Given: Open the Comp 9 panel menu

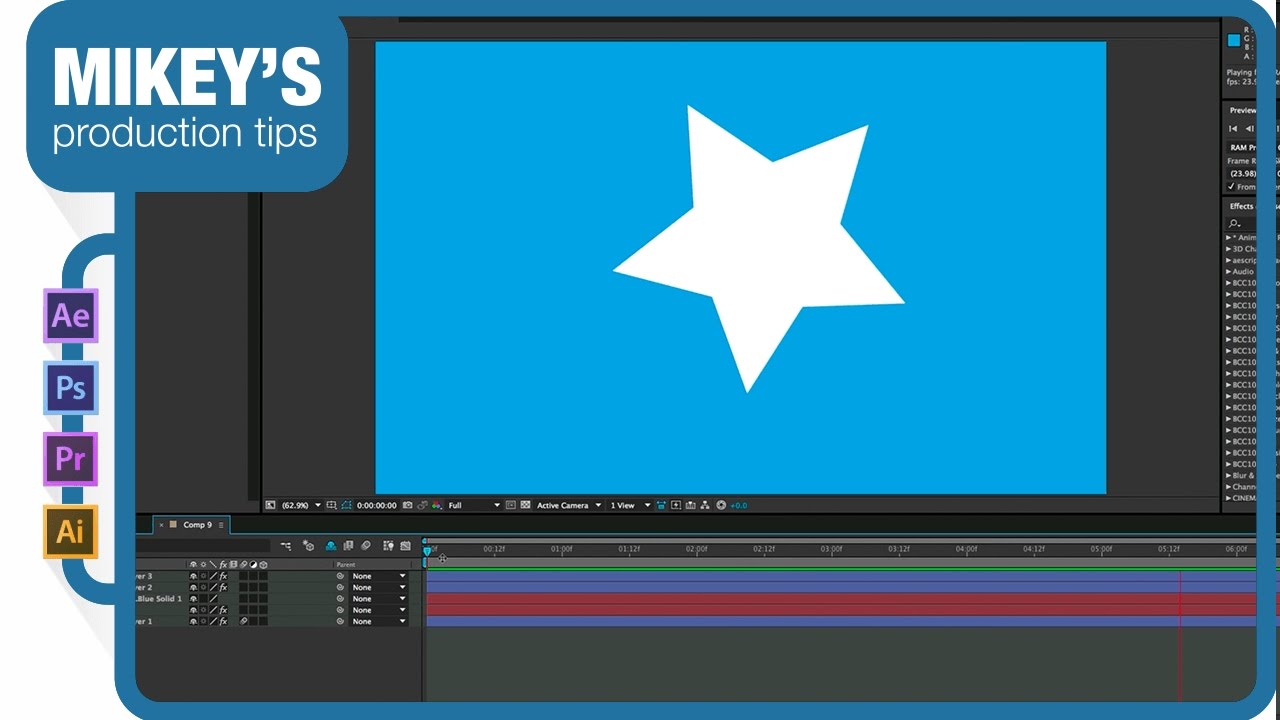Looking at the screenshot, I should click(221, 524).
